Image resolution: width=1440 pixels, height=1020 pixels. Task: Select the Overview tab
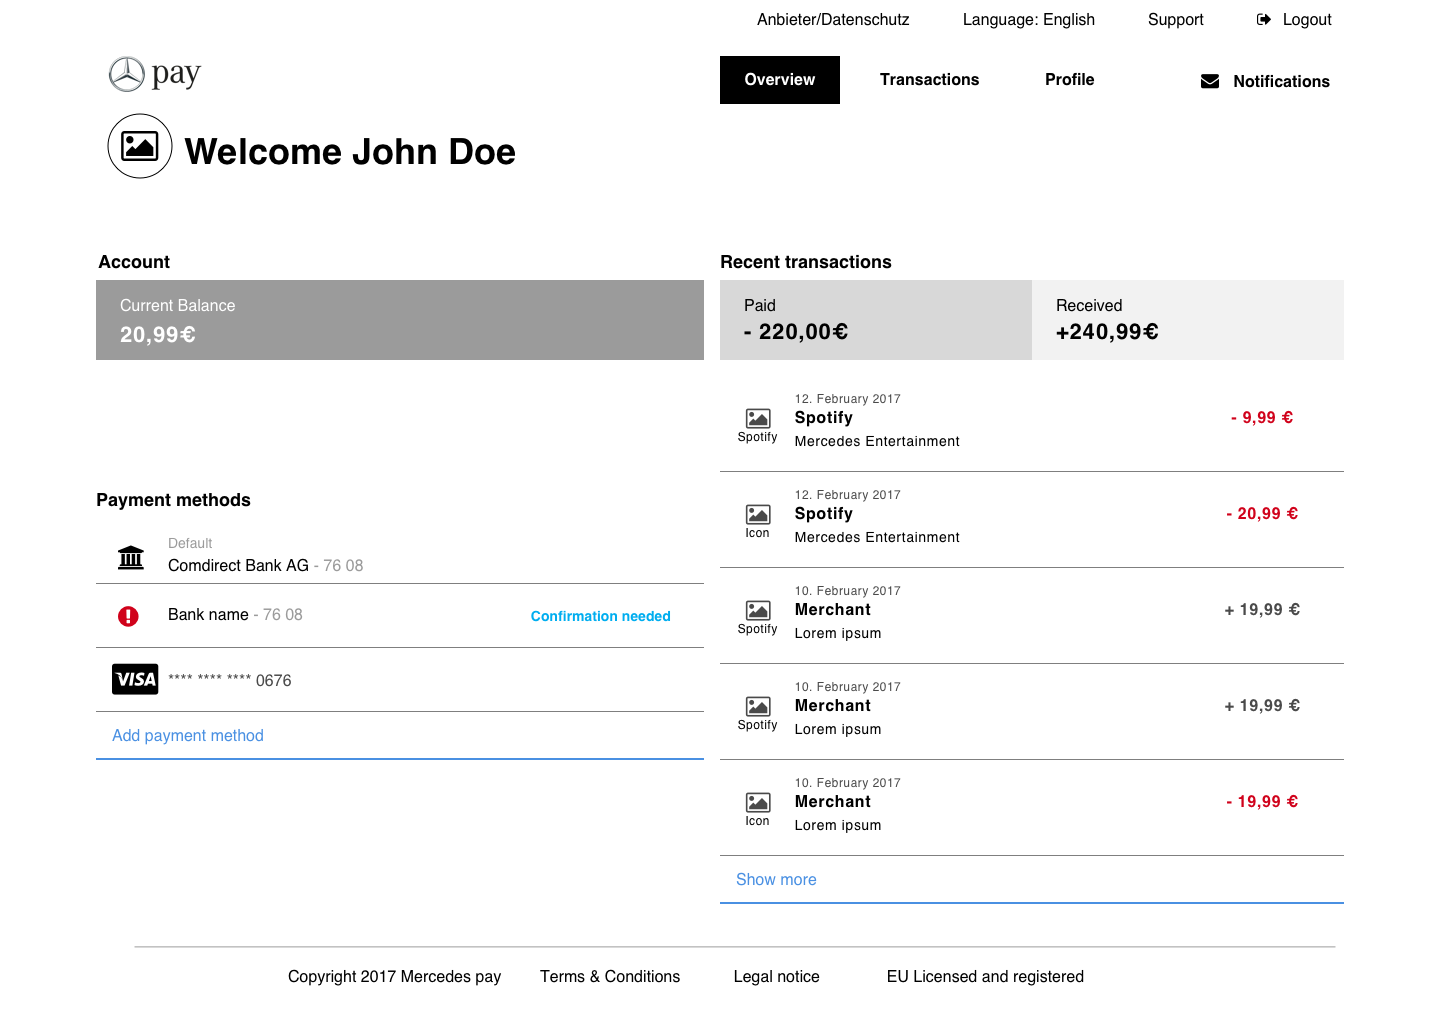click(779, 80)
